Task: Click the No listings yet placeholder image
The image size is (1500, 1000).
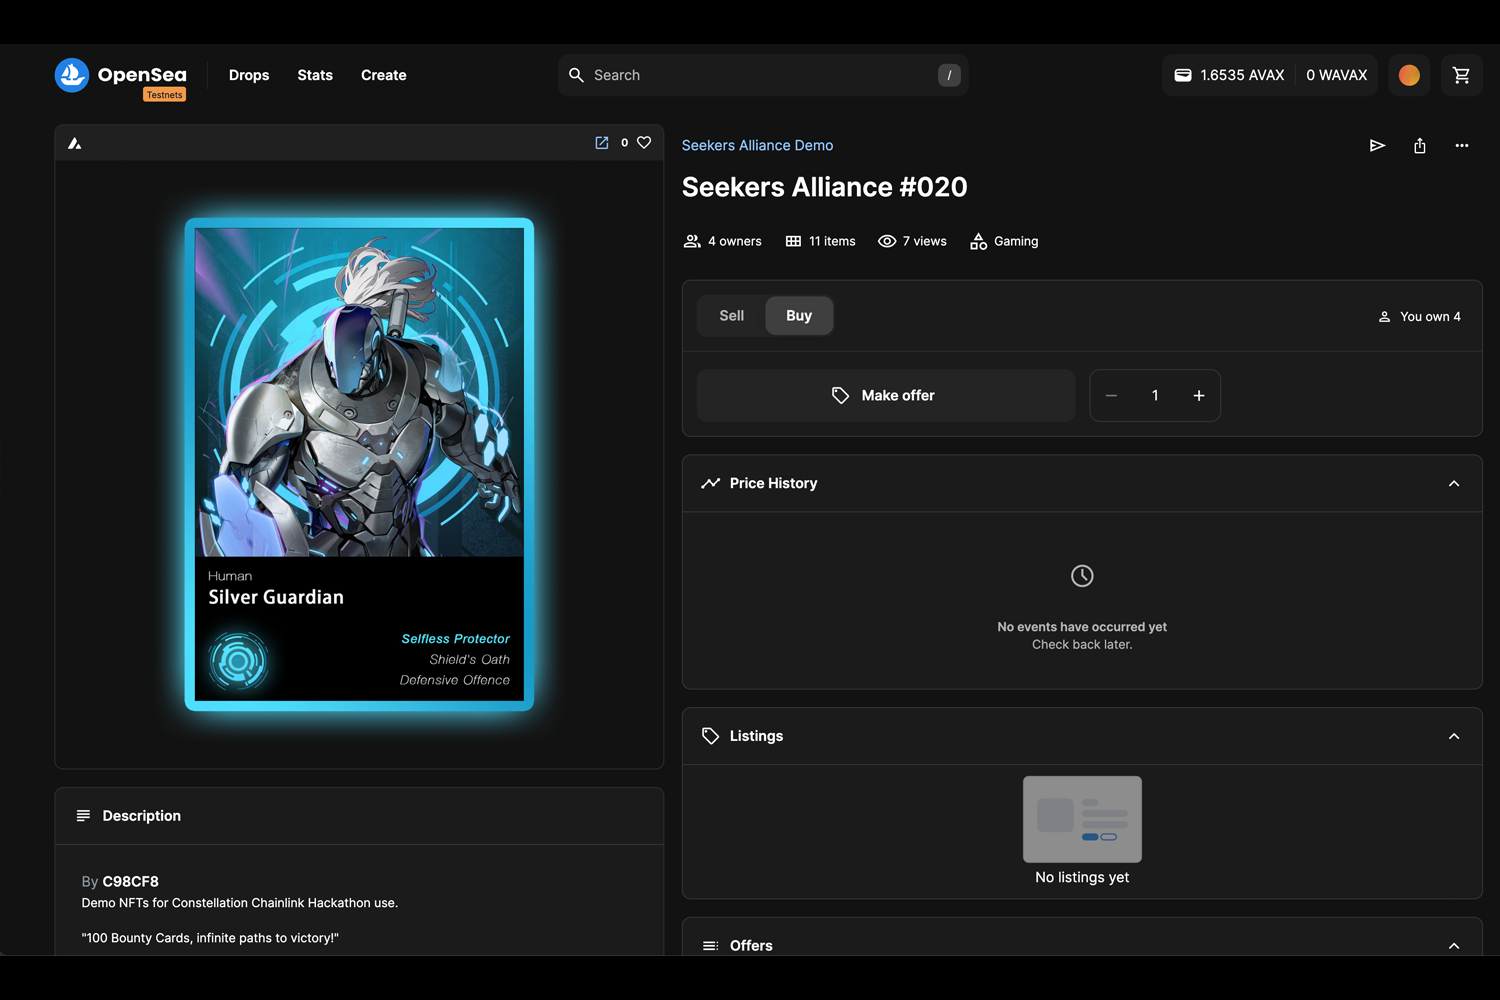Action: [1082, 819]
